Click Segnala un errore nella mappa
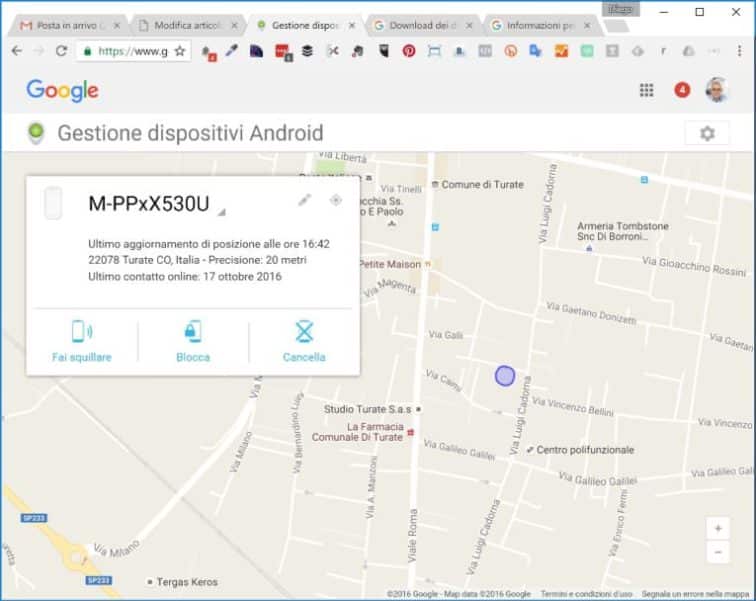Screen dimensions: 756x601 [x=695, y=594]
